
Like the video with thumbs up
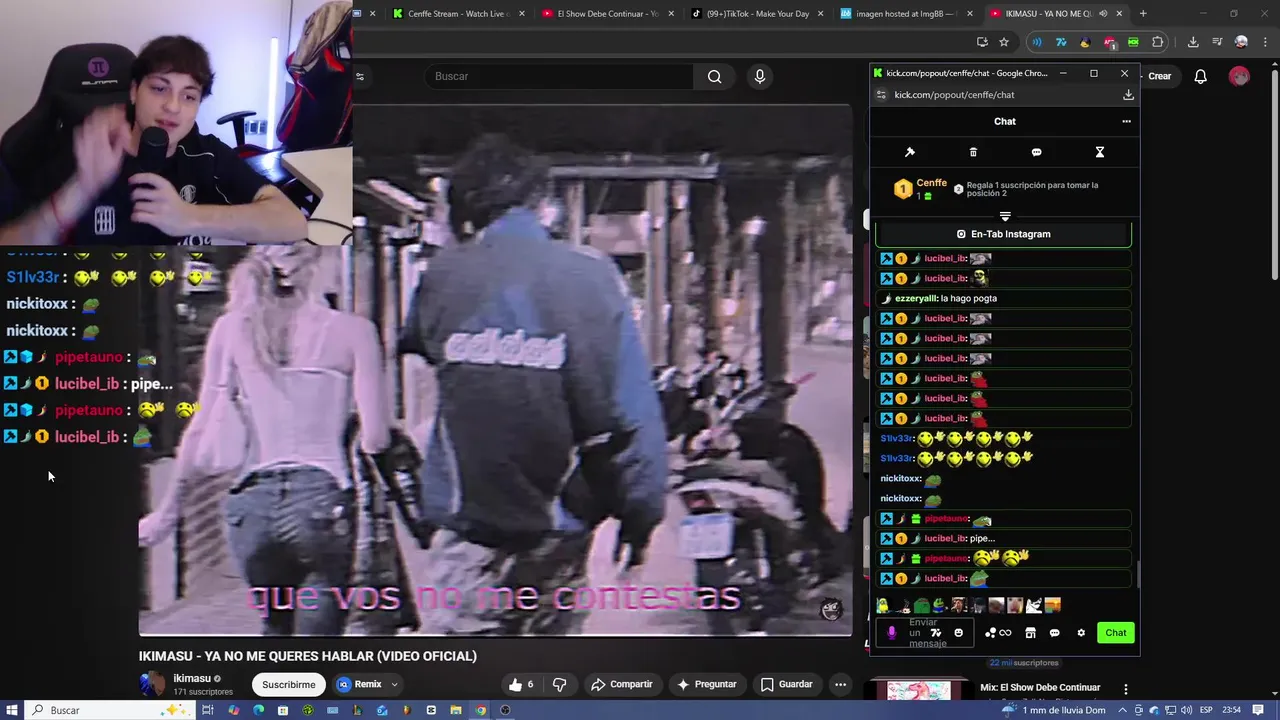click(521, 684)
